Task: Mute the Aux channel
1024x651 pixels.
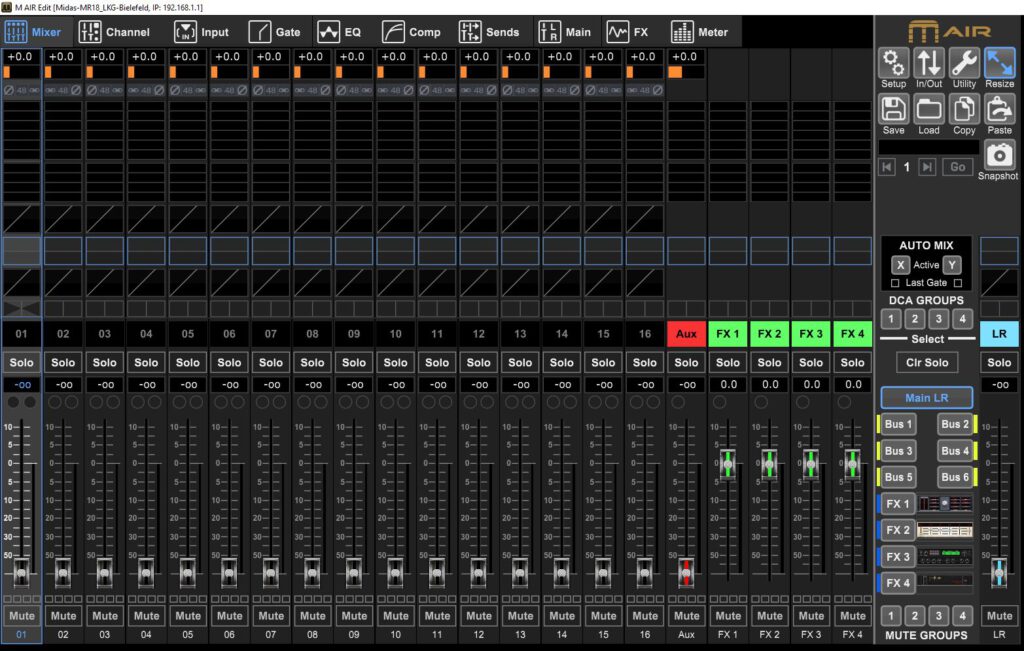Action: pos(686,616)
